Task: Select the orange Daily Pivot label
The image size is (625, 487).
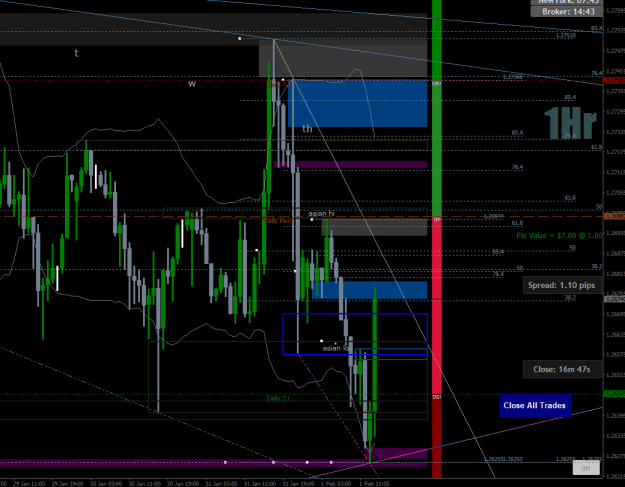Action: pyautogui.click(x=278, y=220)
